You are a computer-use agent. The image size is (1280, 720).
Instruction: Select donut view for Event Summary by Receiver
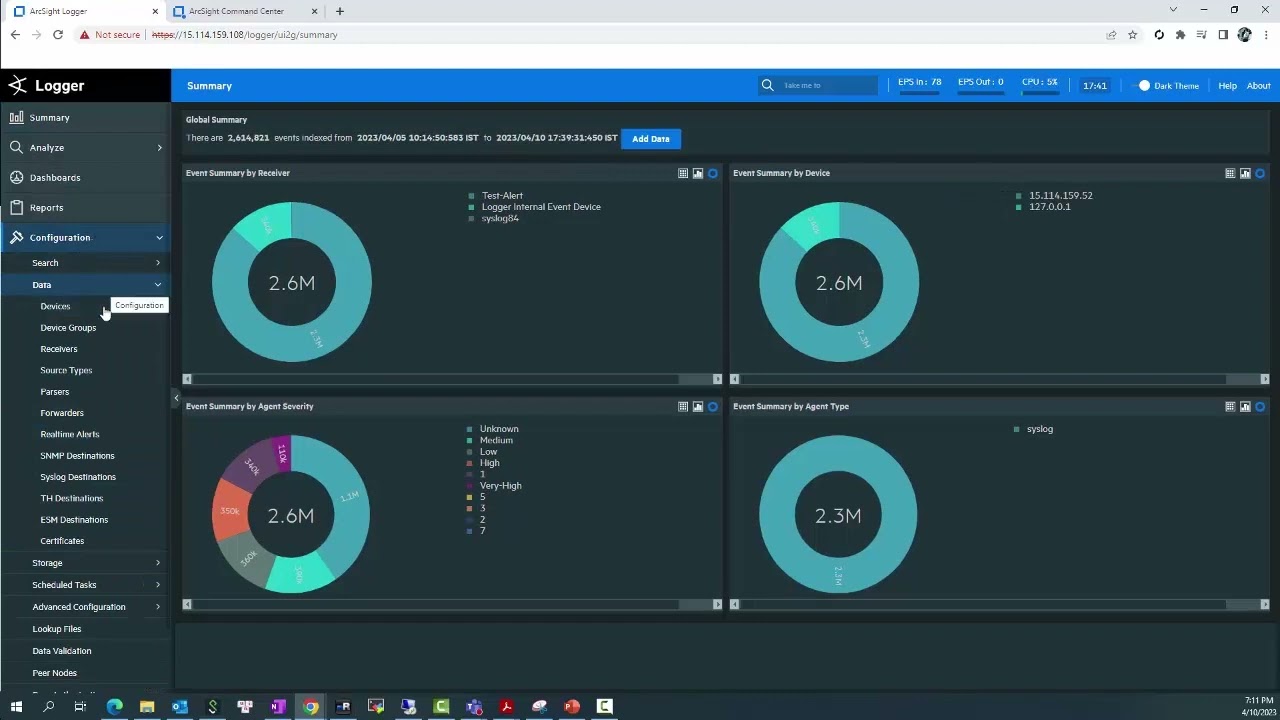(x=713, y=173)
